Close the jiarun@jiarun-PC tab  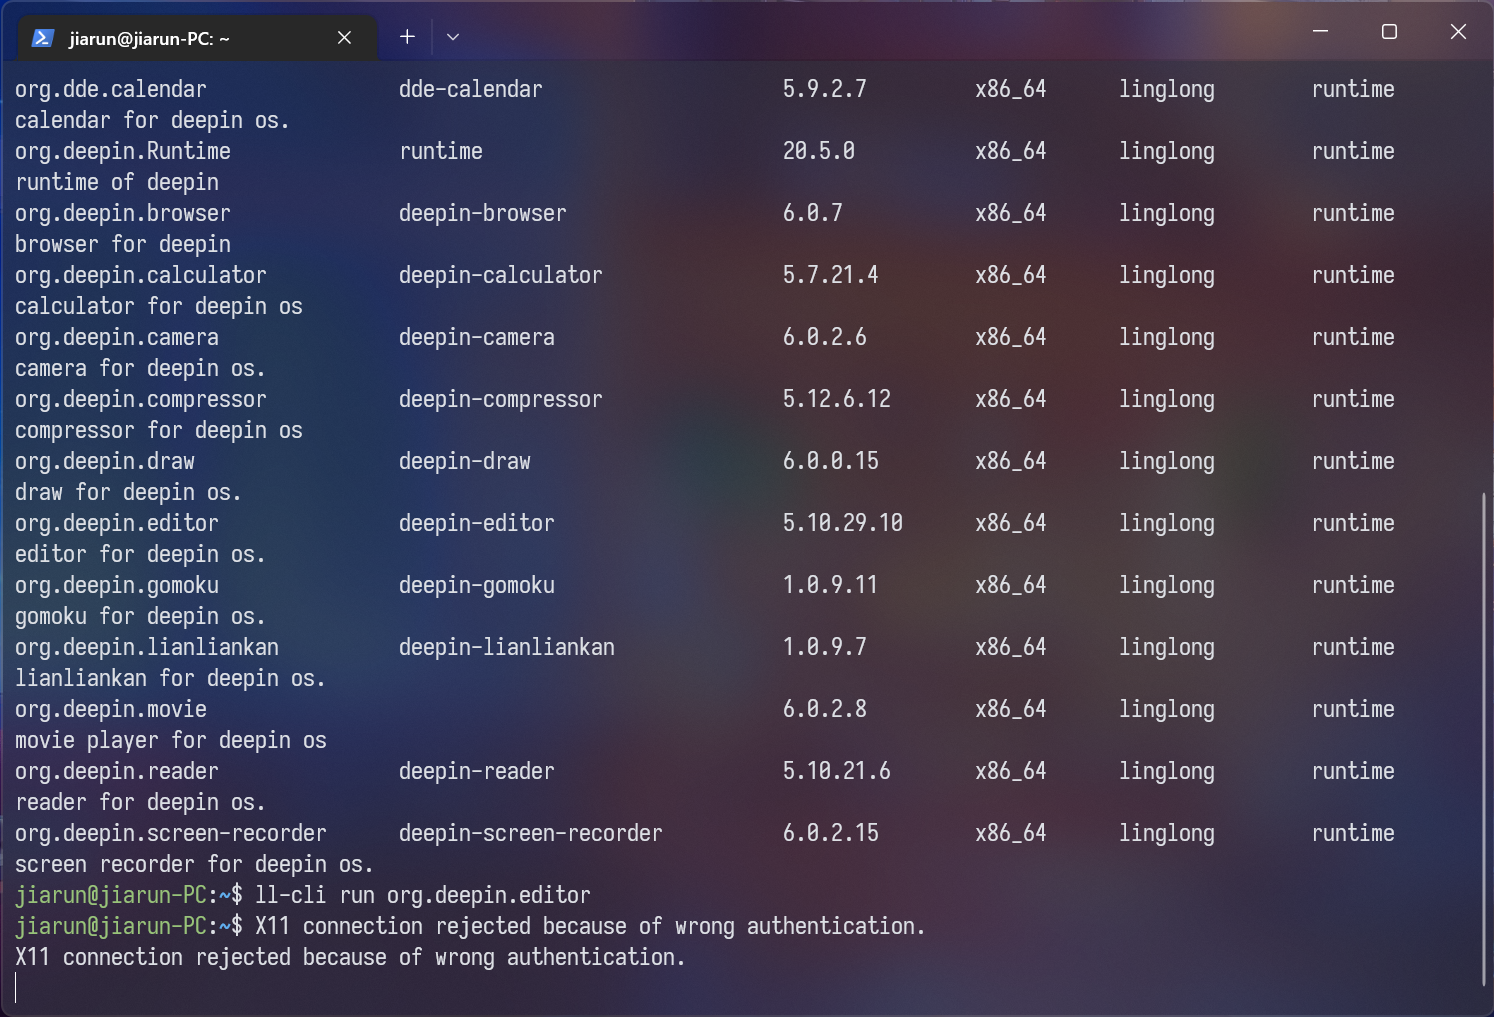tap(344, 38)
